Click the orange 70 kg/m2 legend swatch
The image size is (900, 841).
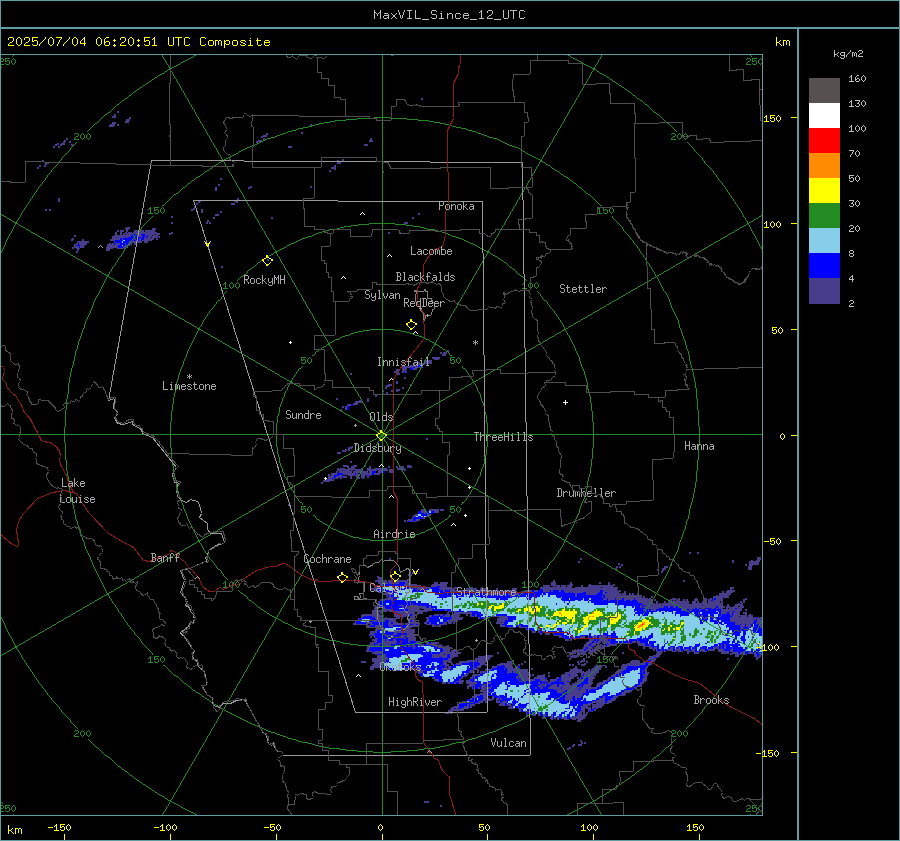[x=824, y=165]
